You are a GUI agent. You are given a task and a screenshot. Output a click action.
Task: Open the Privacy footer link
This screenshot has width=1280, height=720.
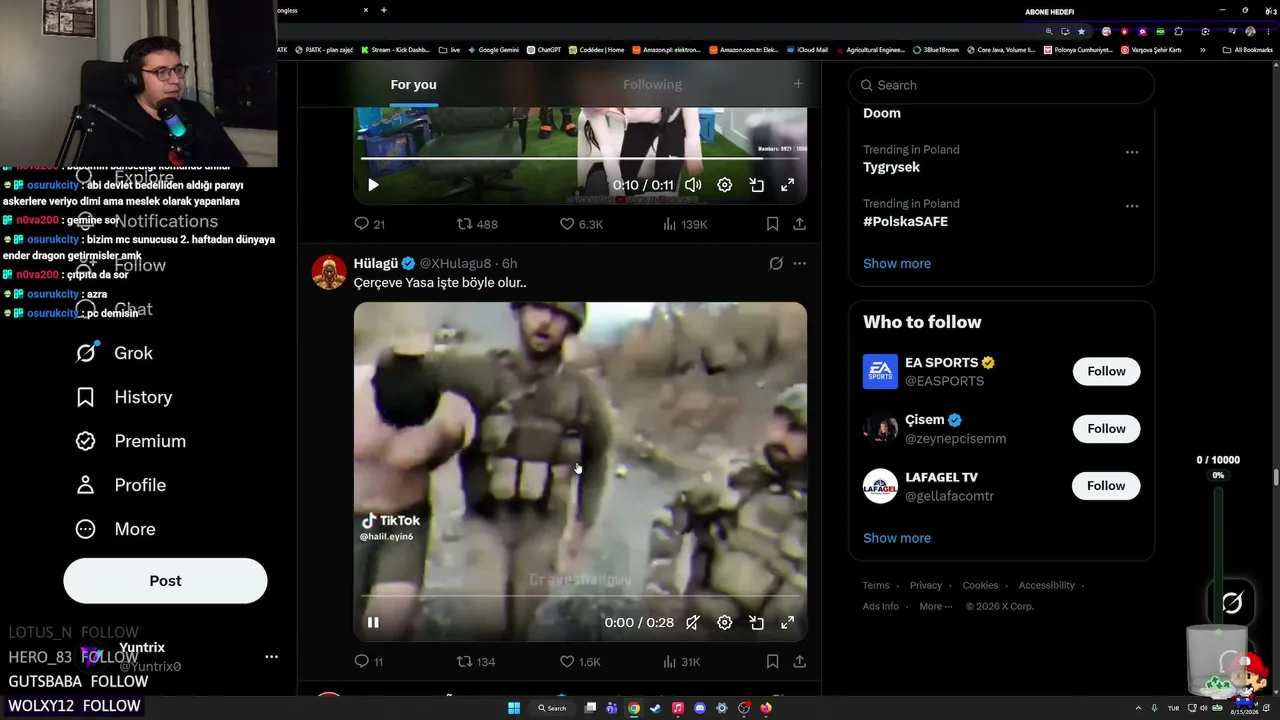pos(926,585)
